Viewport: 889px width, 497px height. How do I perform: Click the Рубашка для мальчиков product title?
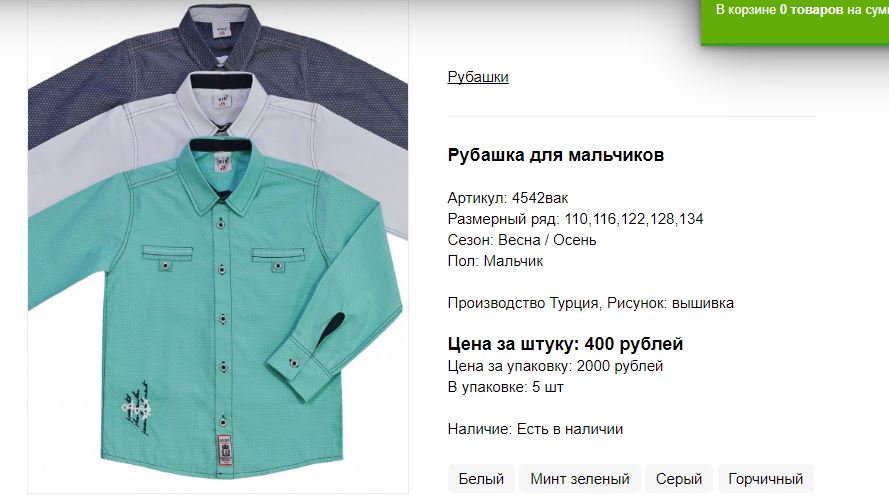point(556,155)
